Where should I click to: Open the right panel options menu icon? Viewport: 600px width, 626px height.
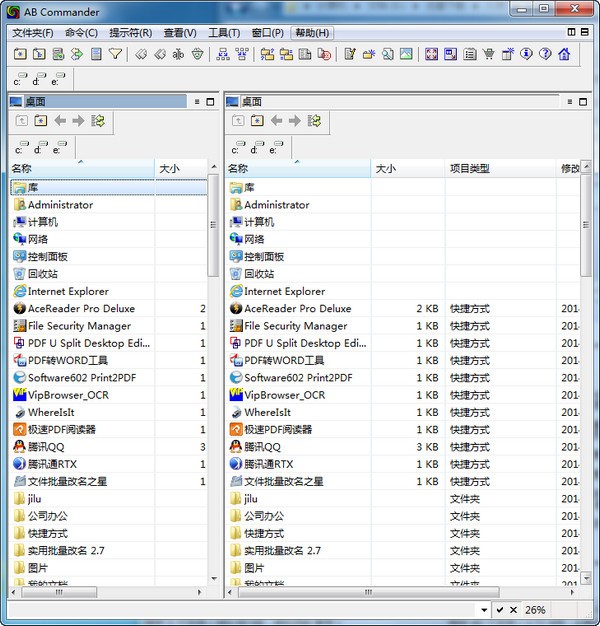570,102
